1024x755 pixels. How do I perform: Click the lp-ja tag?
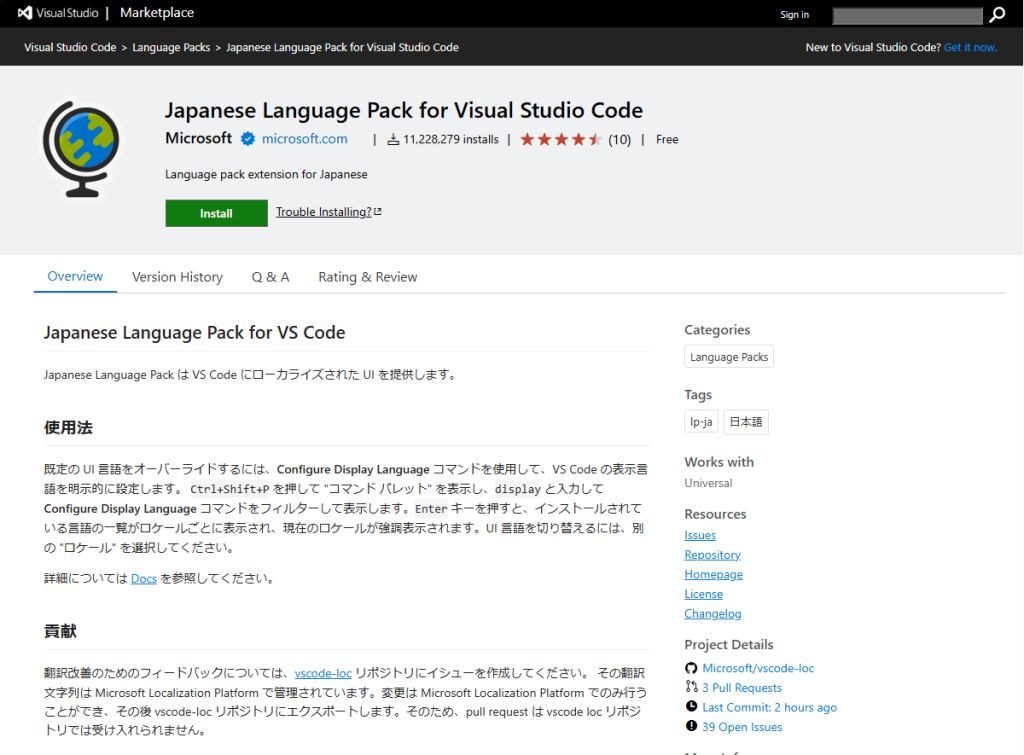pyautogui.click(x=701, y=422)
